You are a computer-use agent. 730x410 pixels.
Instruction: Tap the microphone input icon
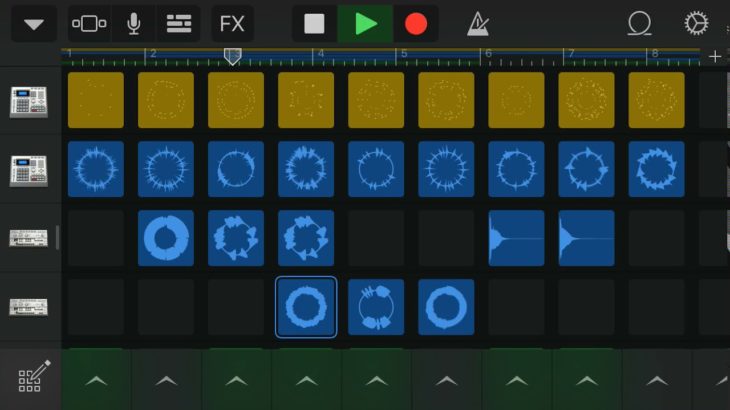134,24
